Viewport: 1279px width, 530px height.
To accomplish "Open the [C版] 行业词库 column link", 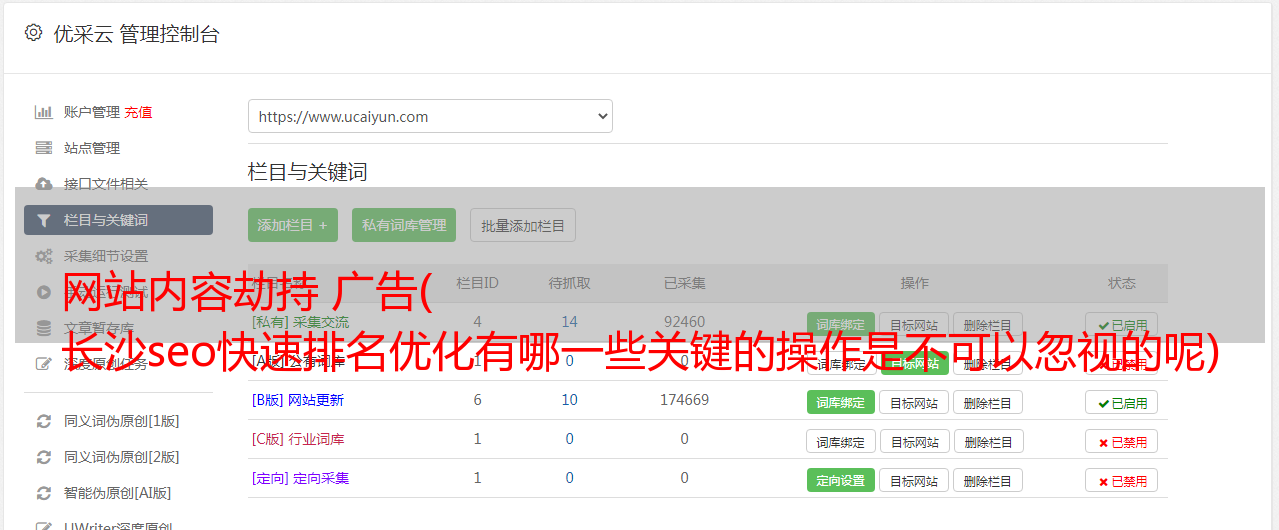I will [297, 439].
